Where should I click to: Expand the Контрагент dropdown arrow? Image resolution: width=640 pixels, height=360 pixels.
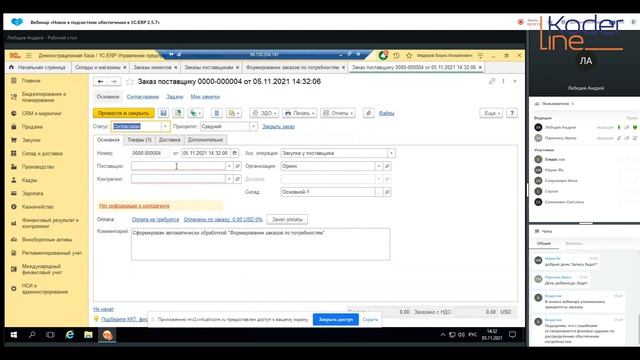pyautogui.click(x=229, y=179)
